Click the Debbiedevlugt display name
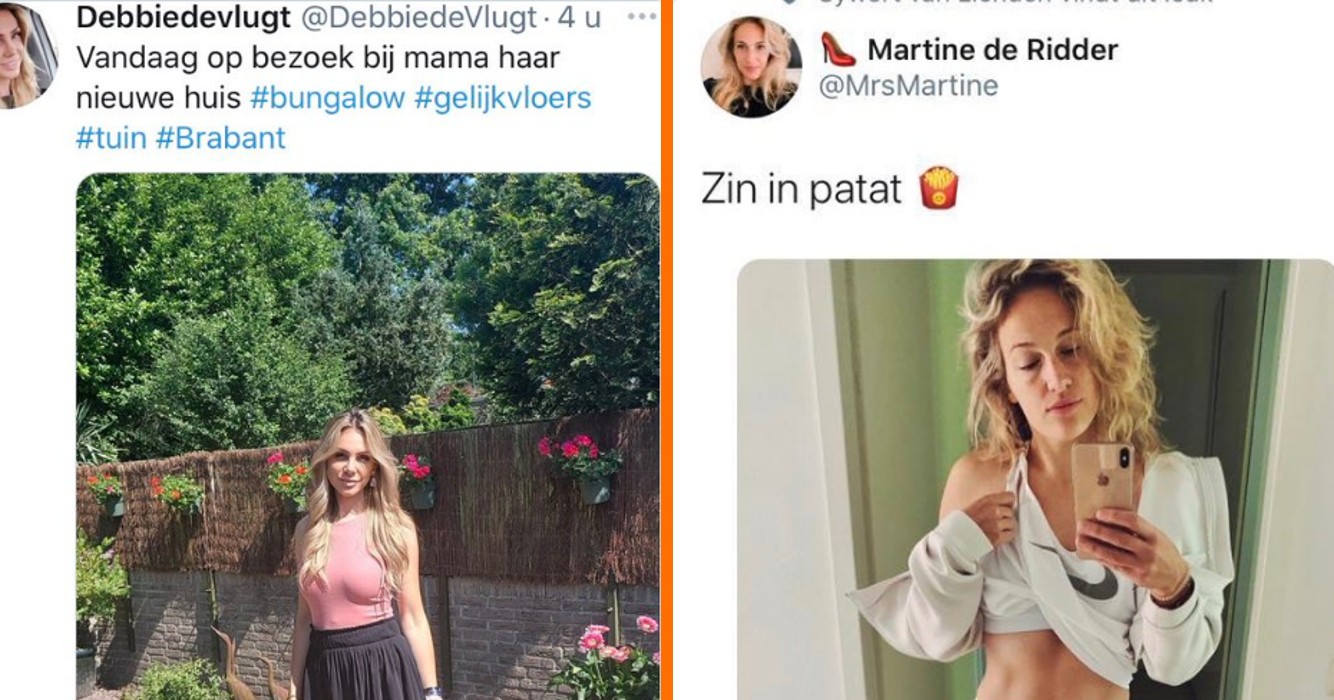This screenshot has width=1334, height=700. [x=184, y=17]
